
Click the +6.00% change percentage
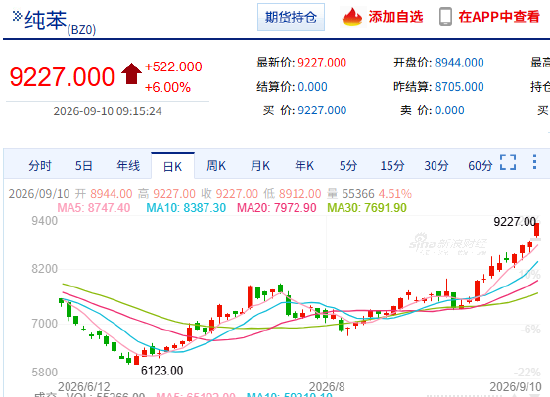168,87
